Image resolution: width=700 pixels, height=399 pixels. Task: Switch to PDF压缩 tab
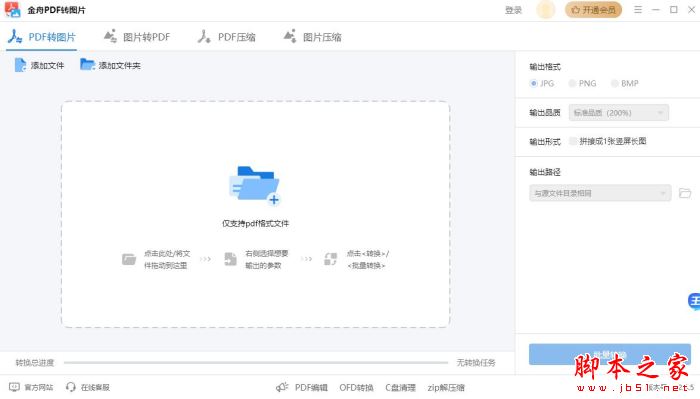tap(227, 37)
